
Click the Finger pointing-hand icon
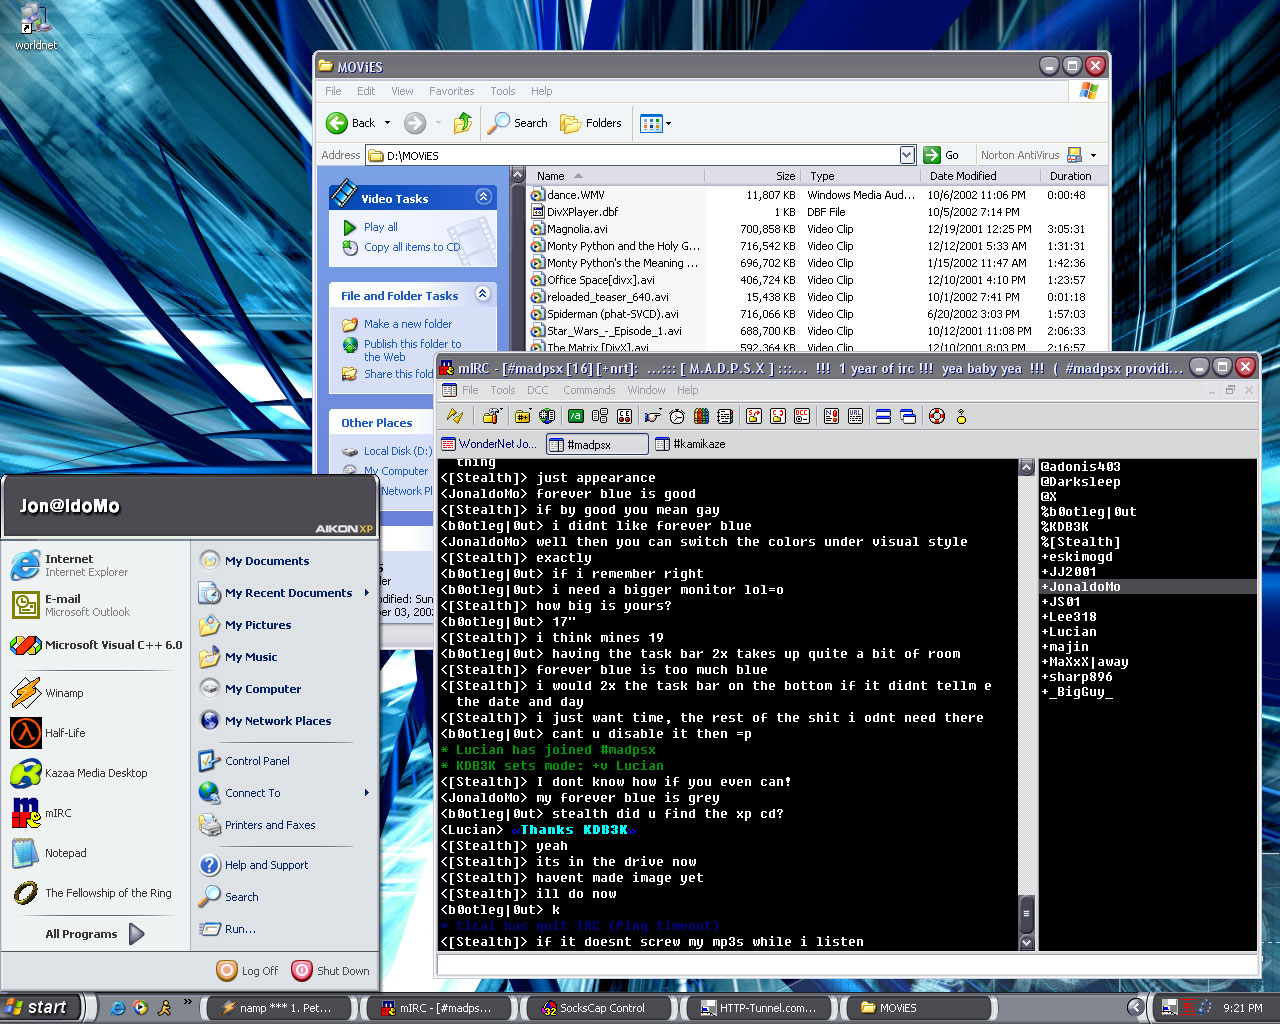[x=653, y=416]
